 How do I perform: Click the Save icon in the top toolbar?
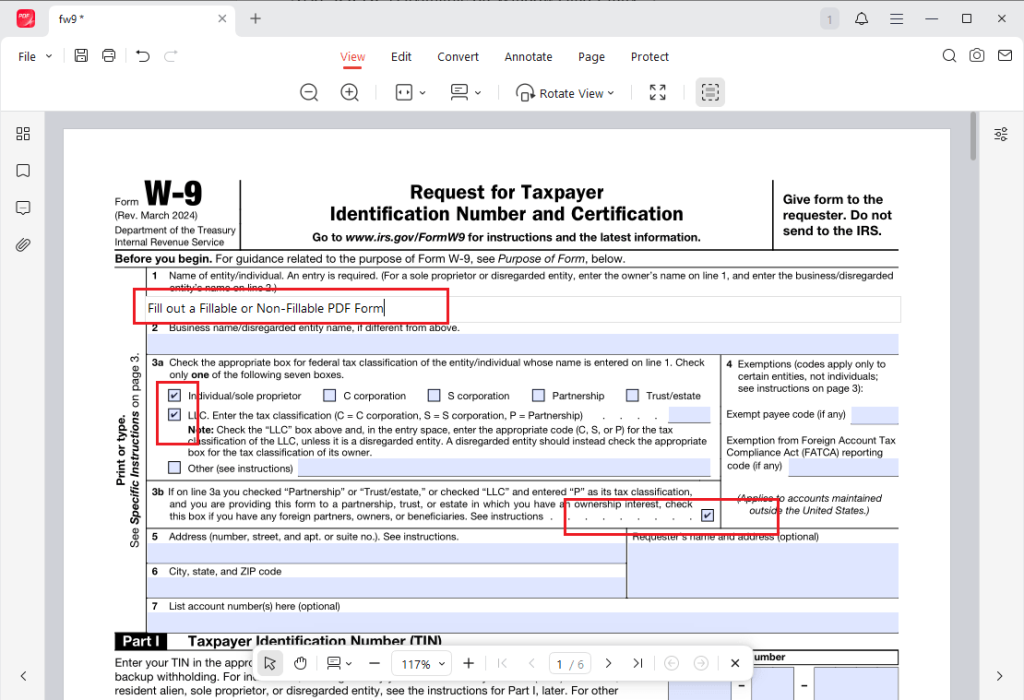(81, 56)
